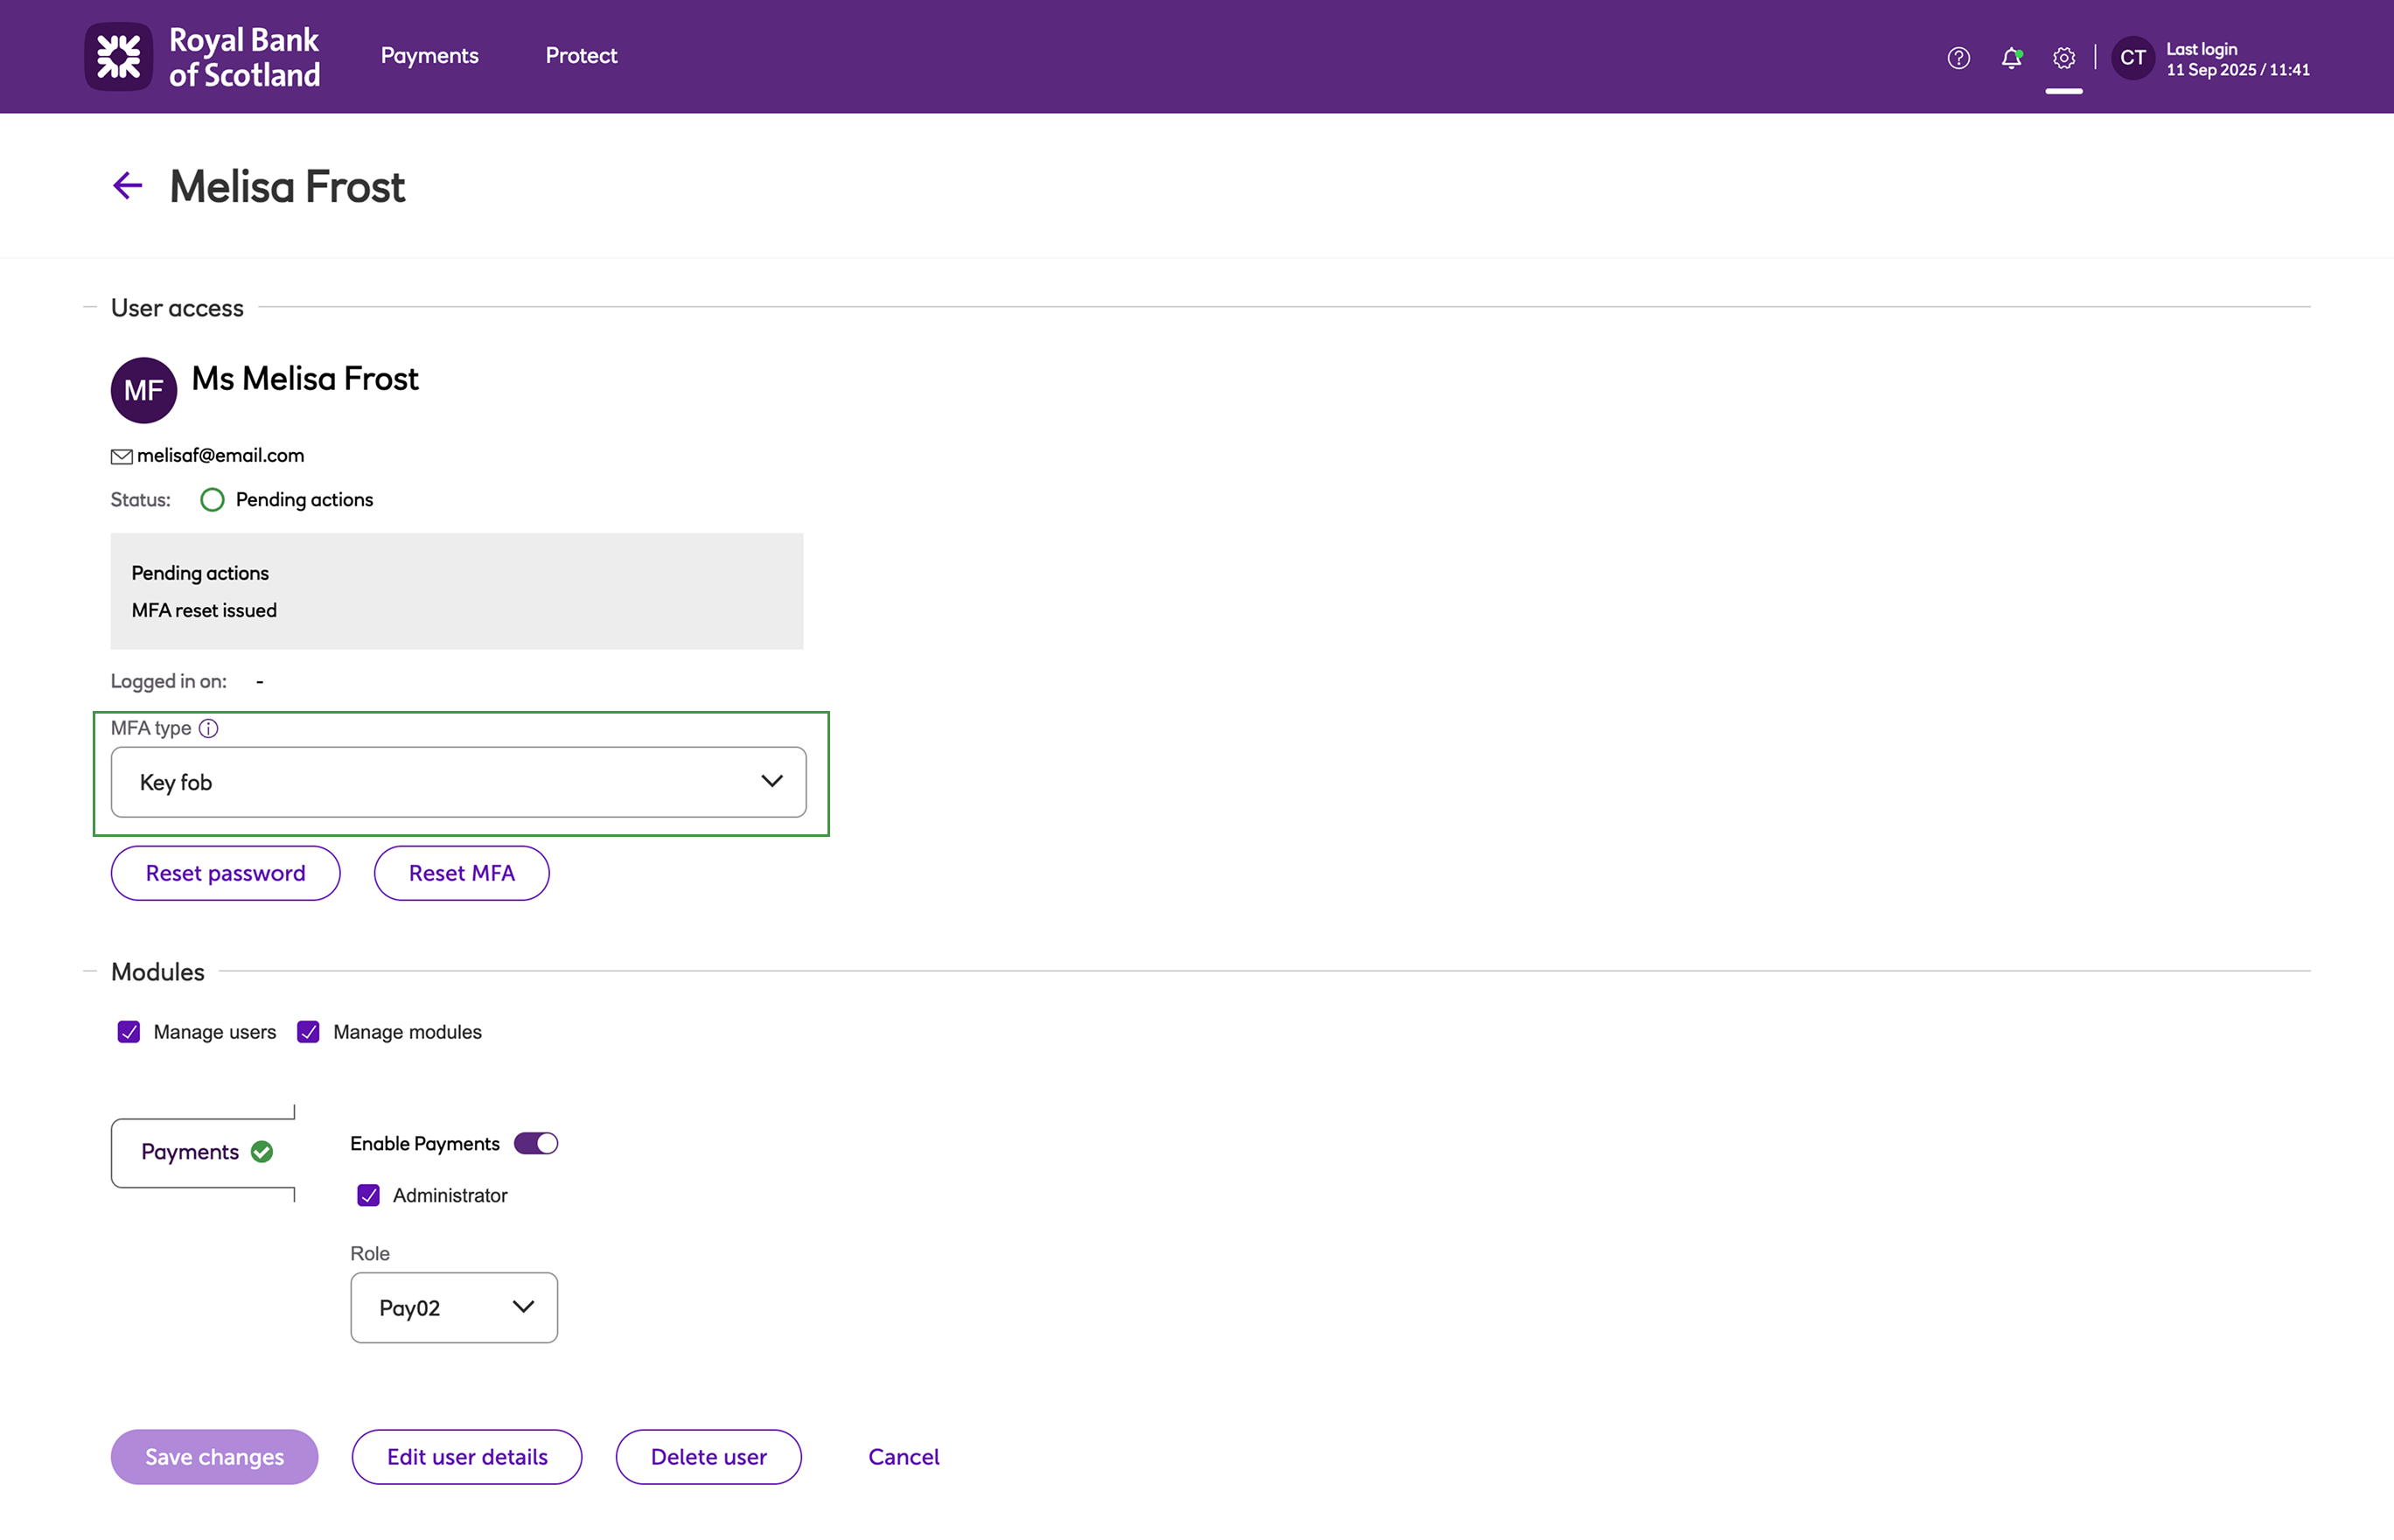Click the MF profile initials avatar
2394x1540 pixels.
144,390
